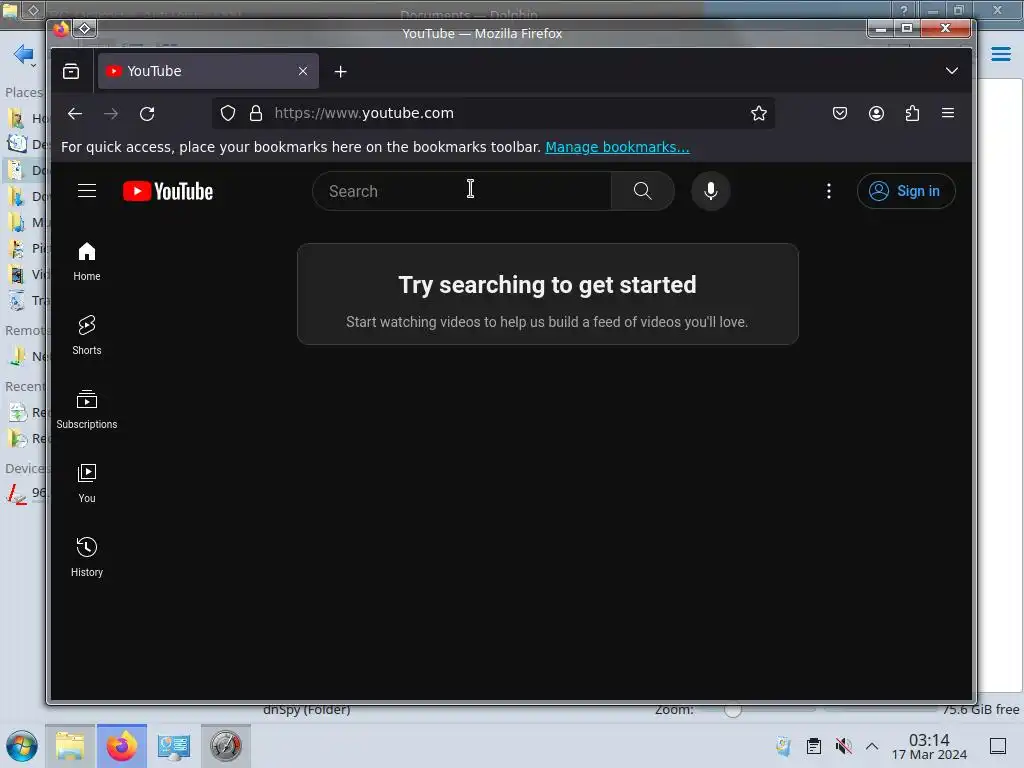This screenshot has width=1024, height=768.
Task: Open Manage bookmarks link
Action: tap(617, 147)
